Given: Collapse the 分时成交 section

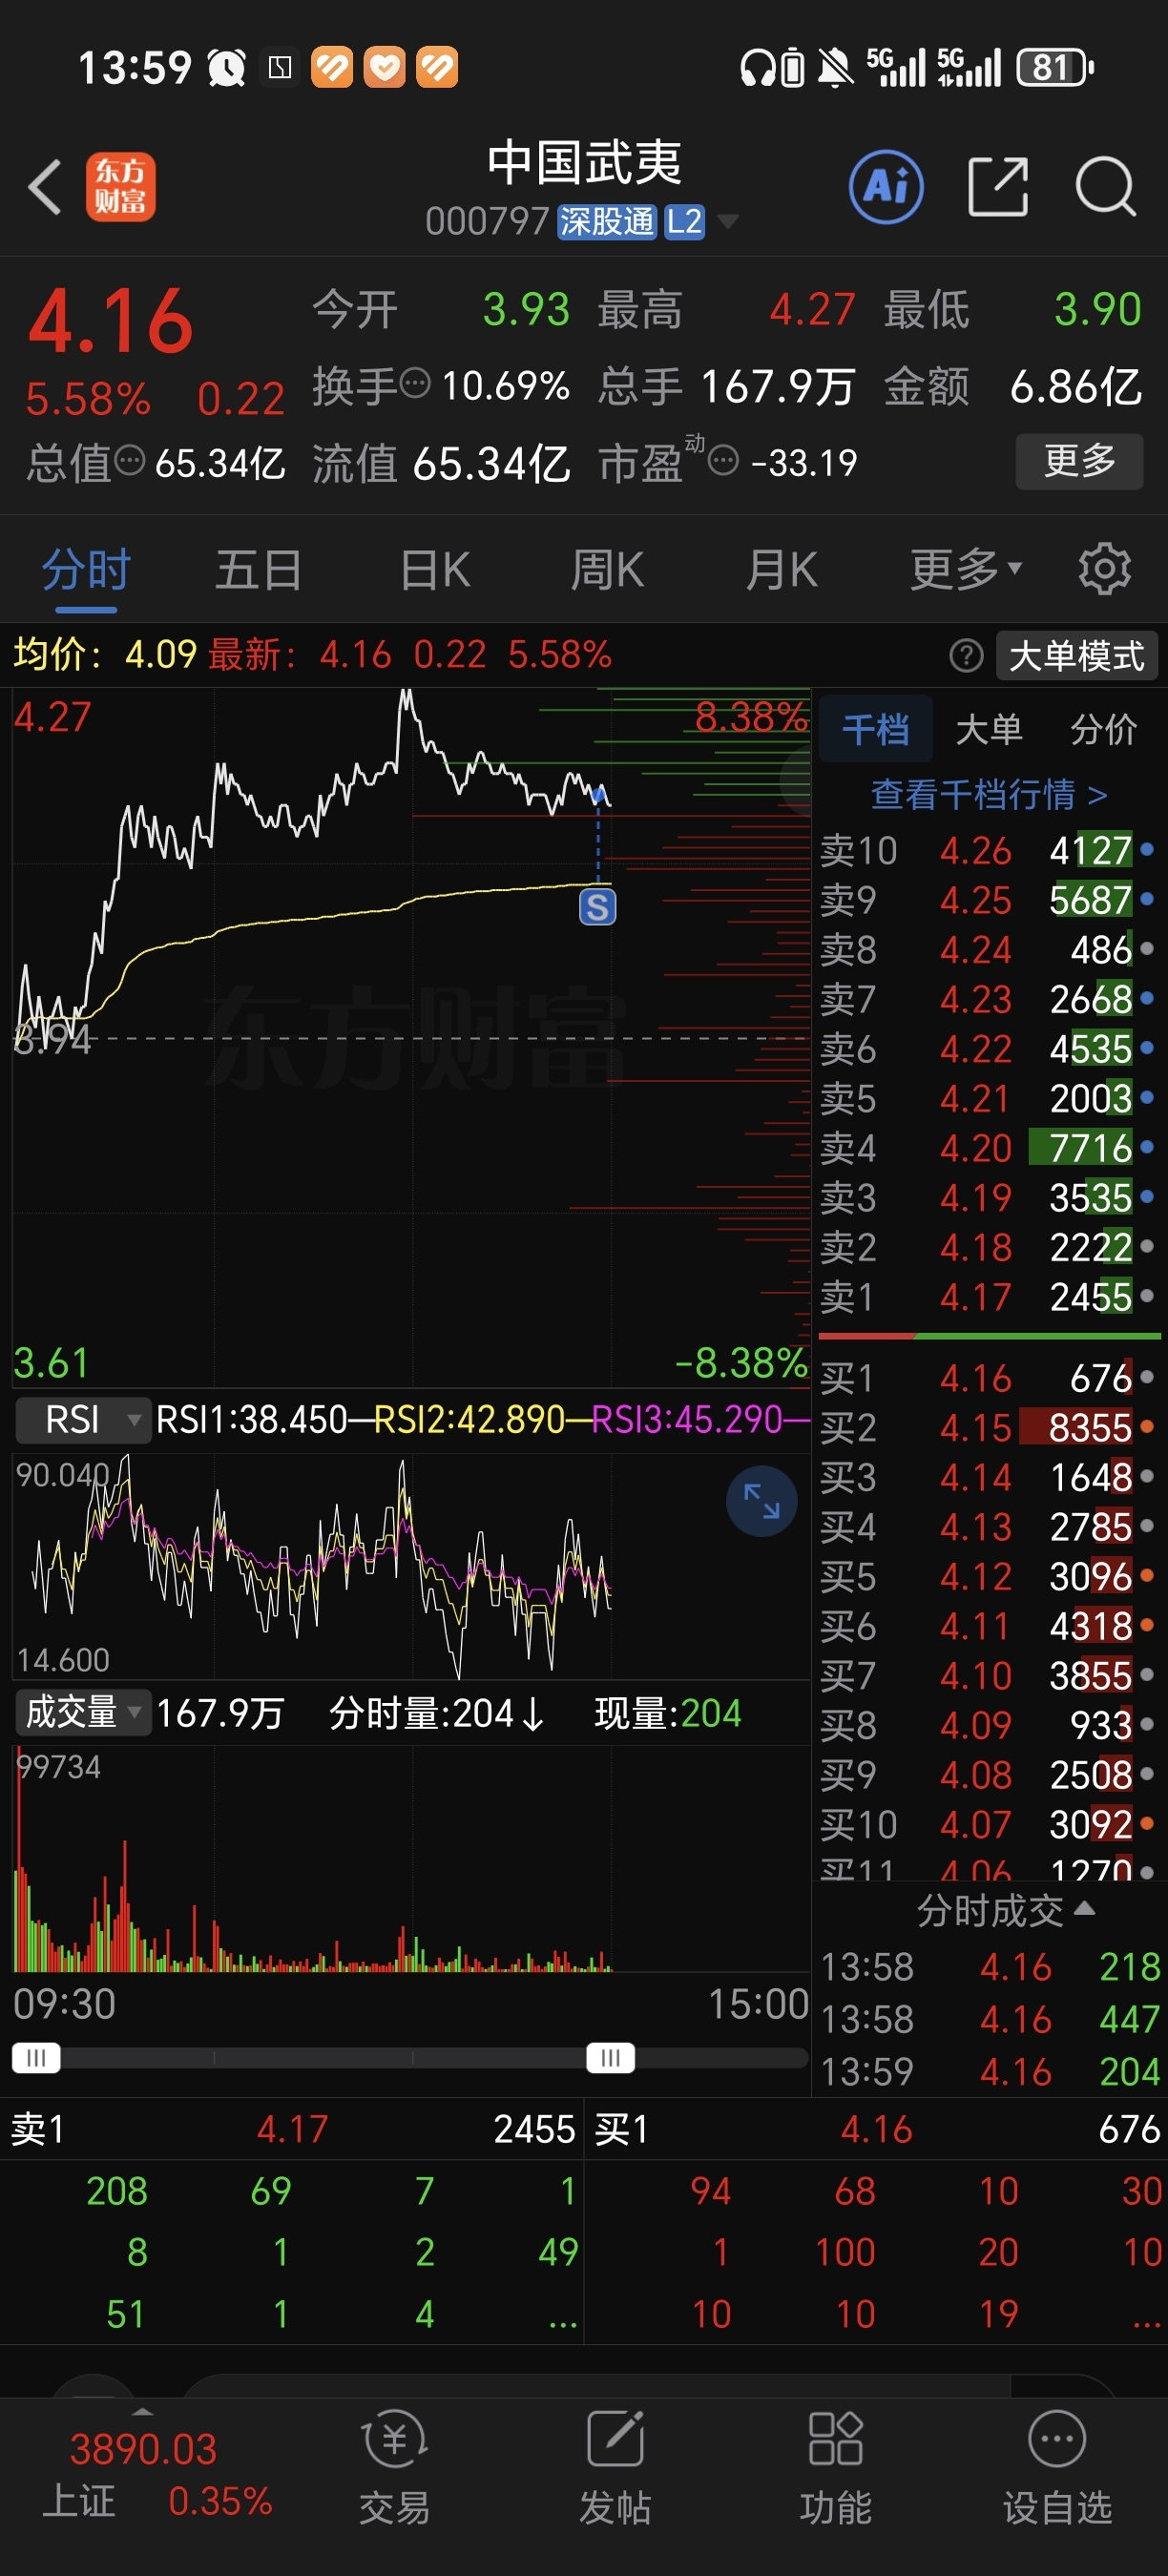Looking at the screenshot, I should (x=1005, y=1910).
